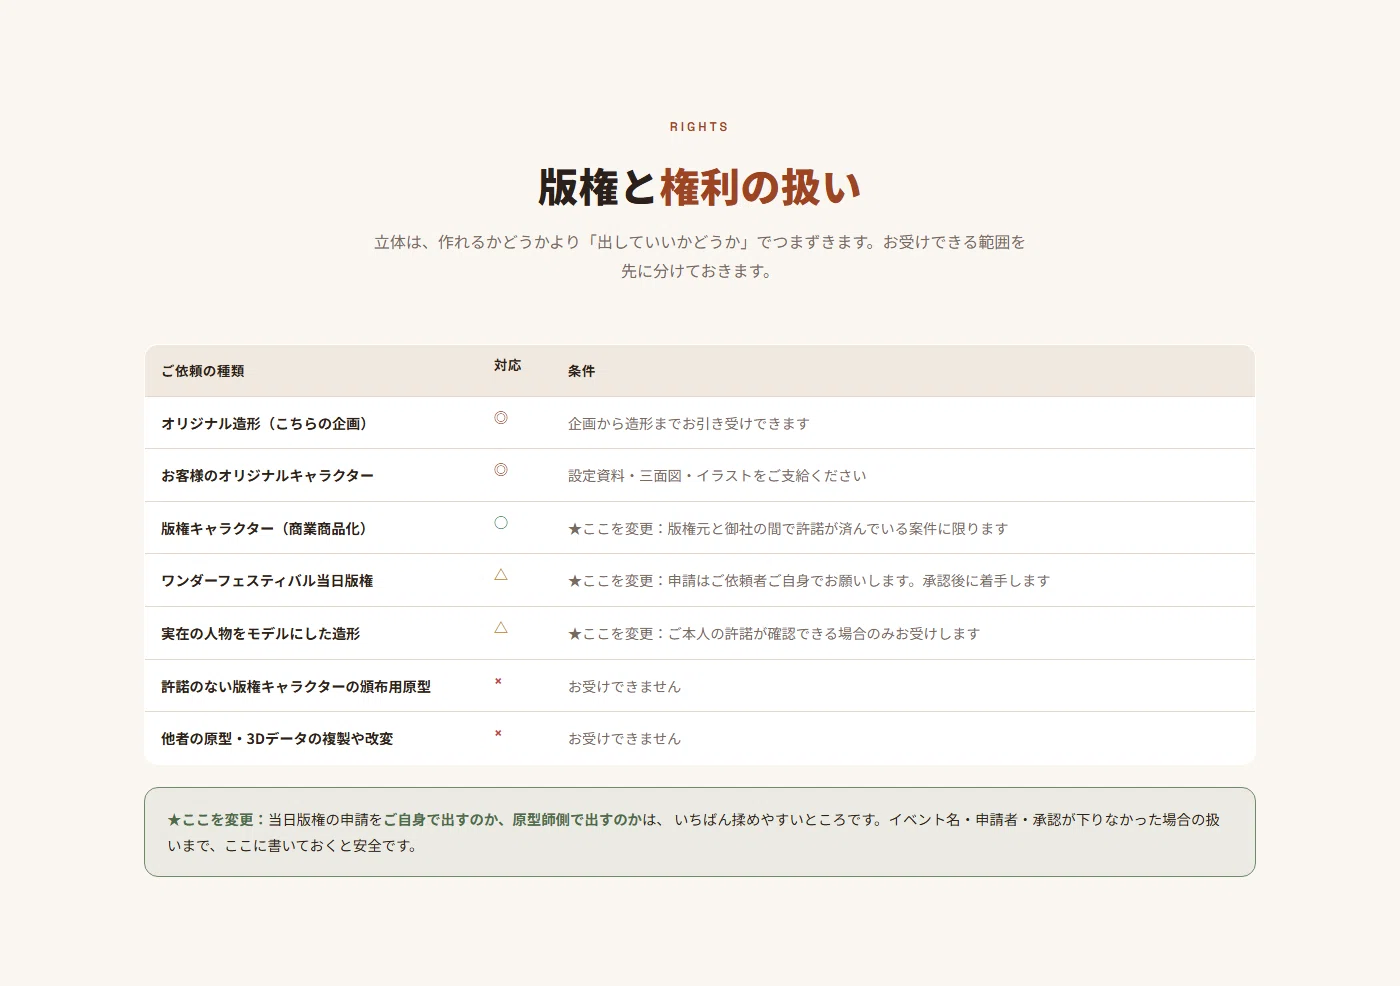The height and width of the screenshot is (986, 1400).
Task: Click お受けできません in 許諾のない版権キャラクター row
Action: [x=624, y=687]
